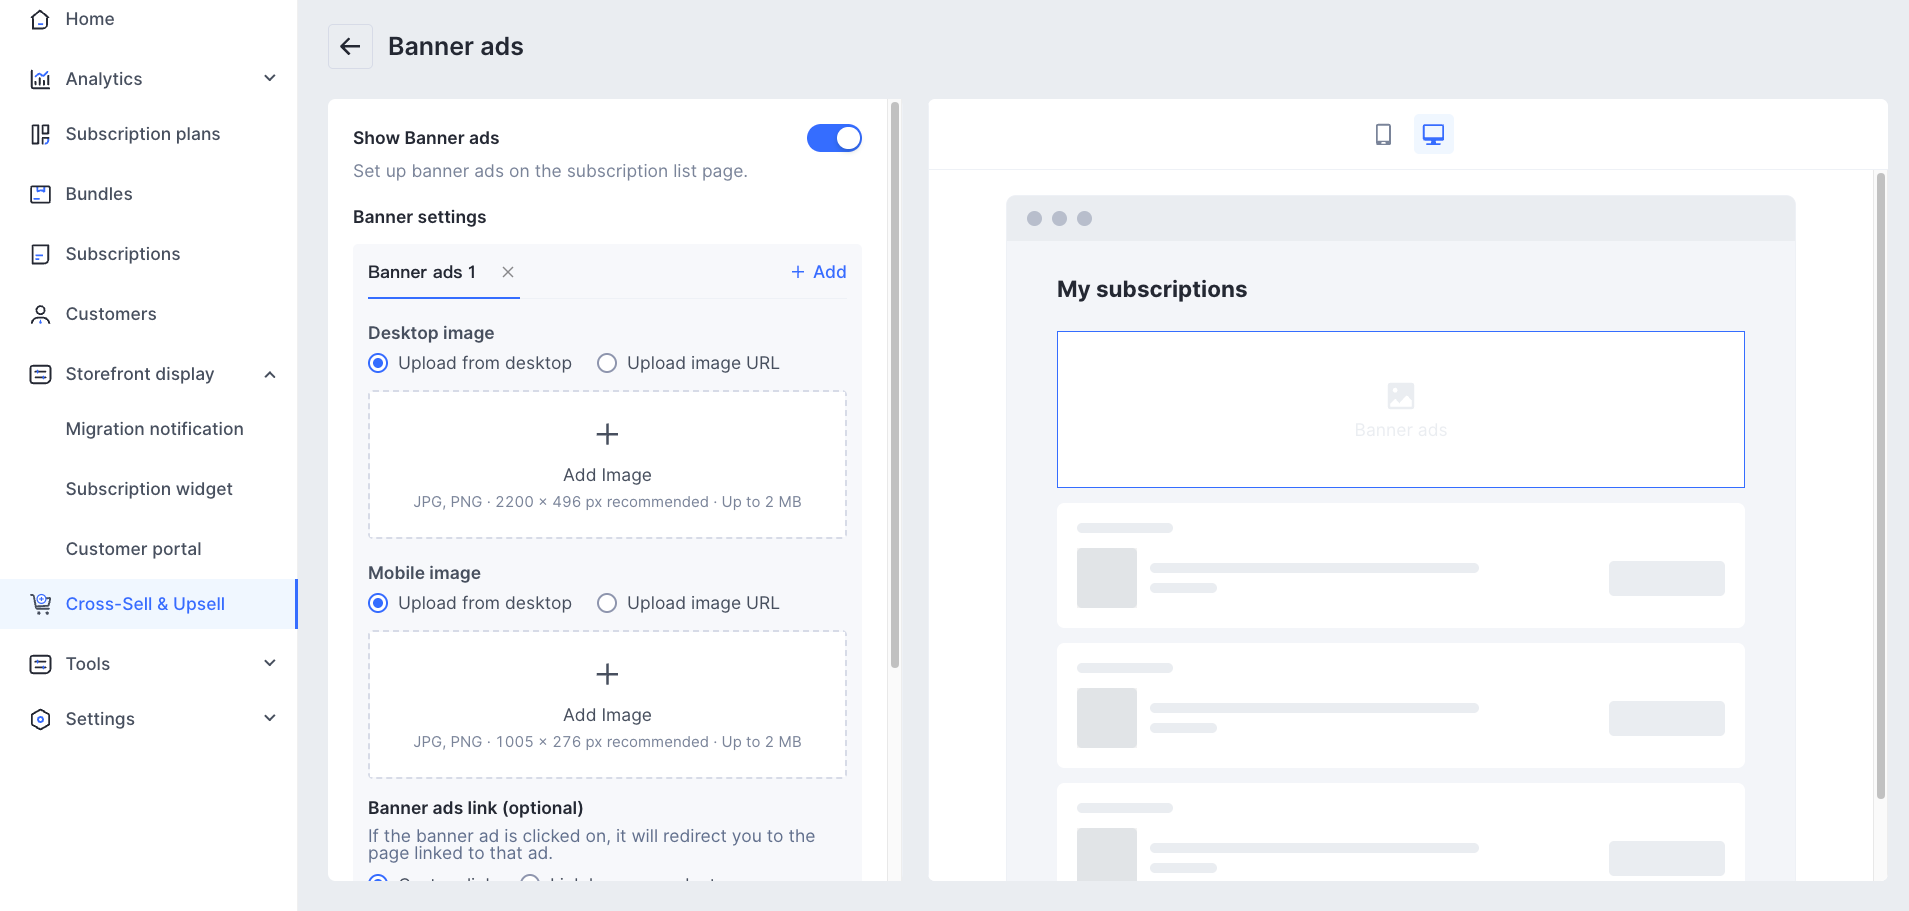This screenshot has height=911, width=1909.
Task: Select Upload image URL for Mobile image
Action: coord(607,603)
